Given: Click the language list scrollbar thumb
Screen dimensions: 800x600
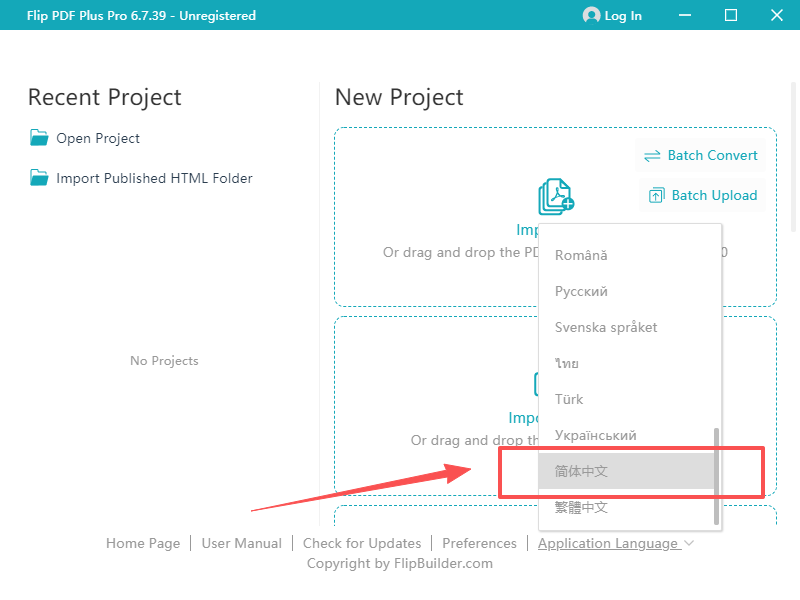Looking at the screenshot, I should (715, 475).
